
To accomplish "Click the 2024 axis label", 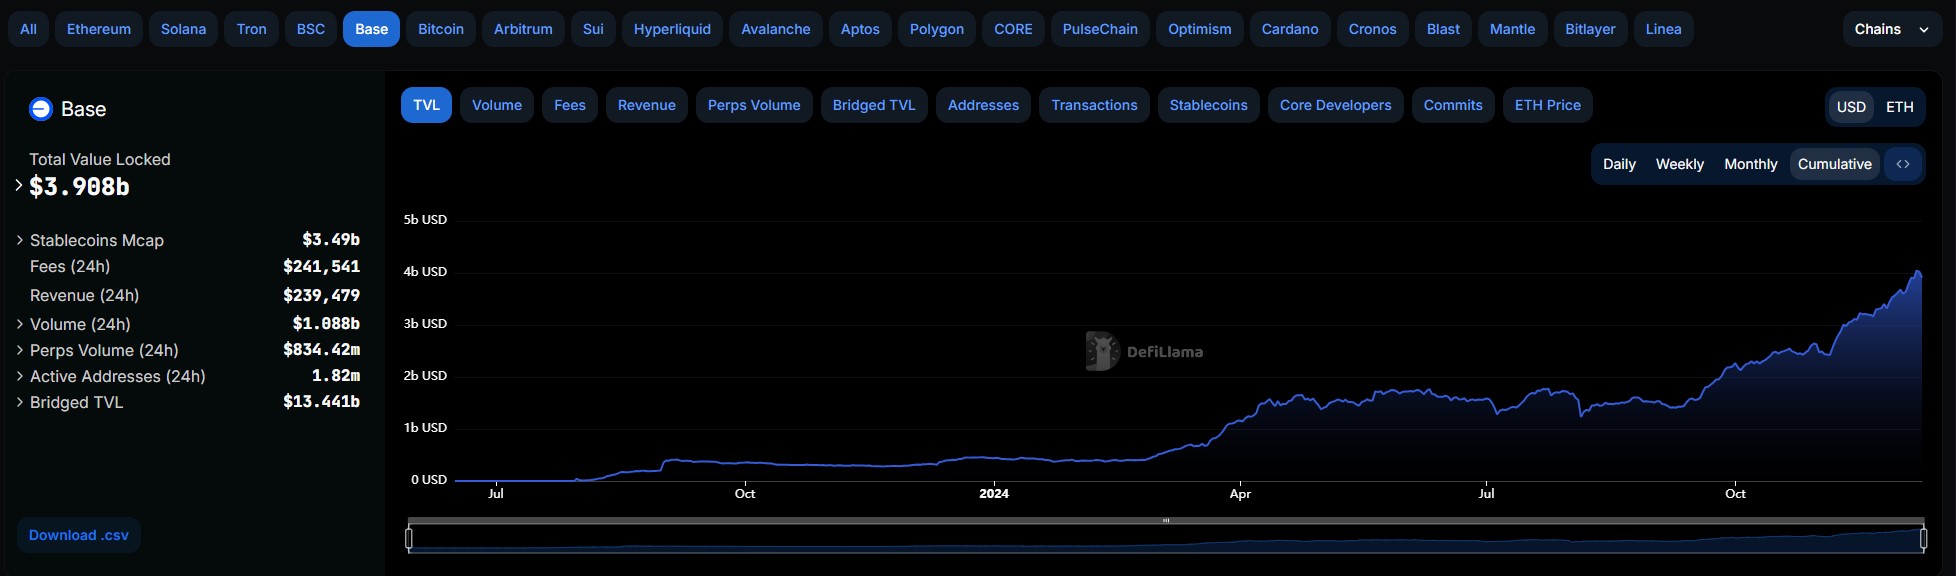I will [993, 493].
